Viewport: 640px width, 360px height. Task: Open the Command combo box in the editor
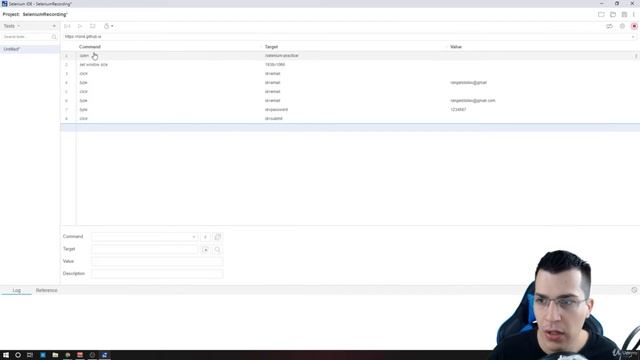144,237
